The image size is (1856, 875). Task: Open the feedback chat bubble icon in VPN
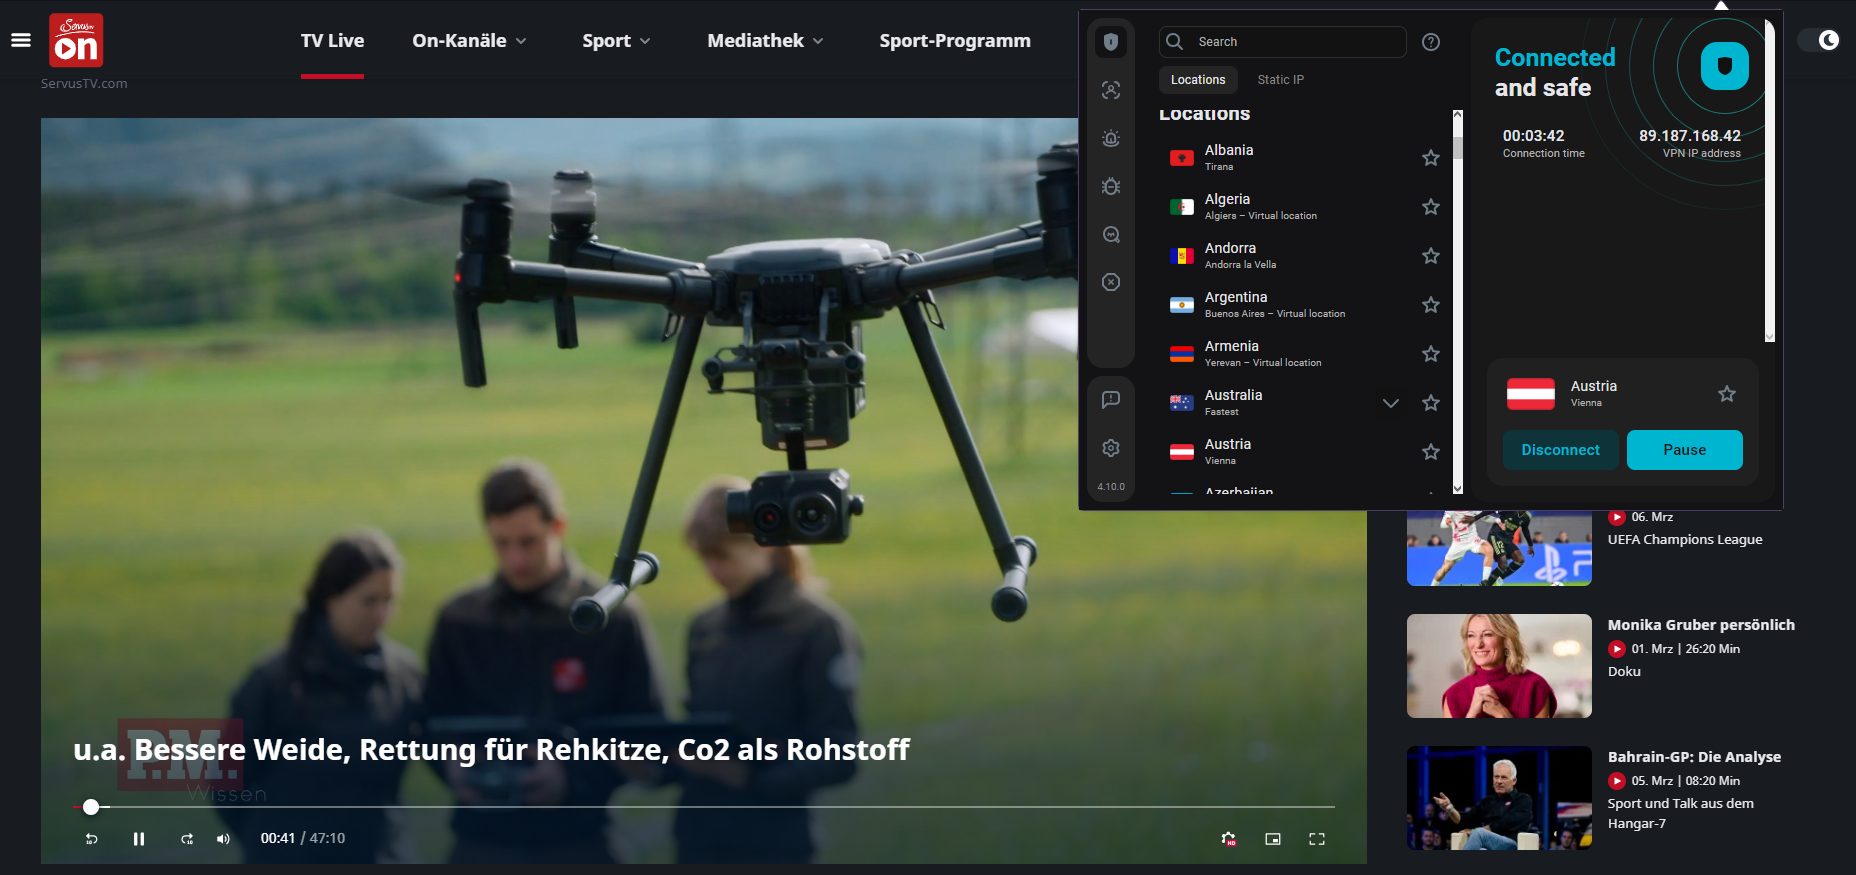[x=1111, y=400]
